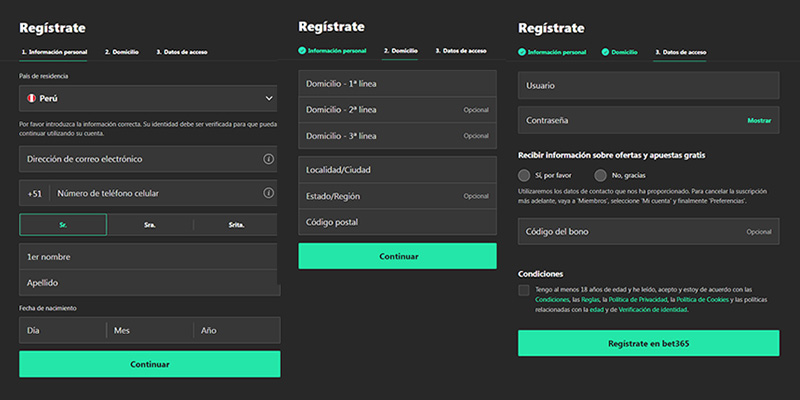Click the info icon beside phone number field
Screen dimensions: 800x400
[268, 193]
